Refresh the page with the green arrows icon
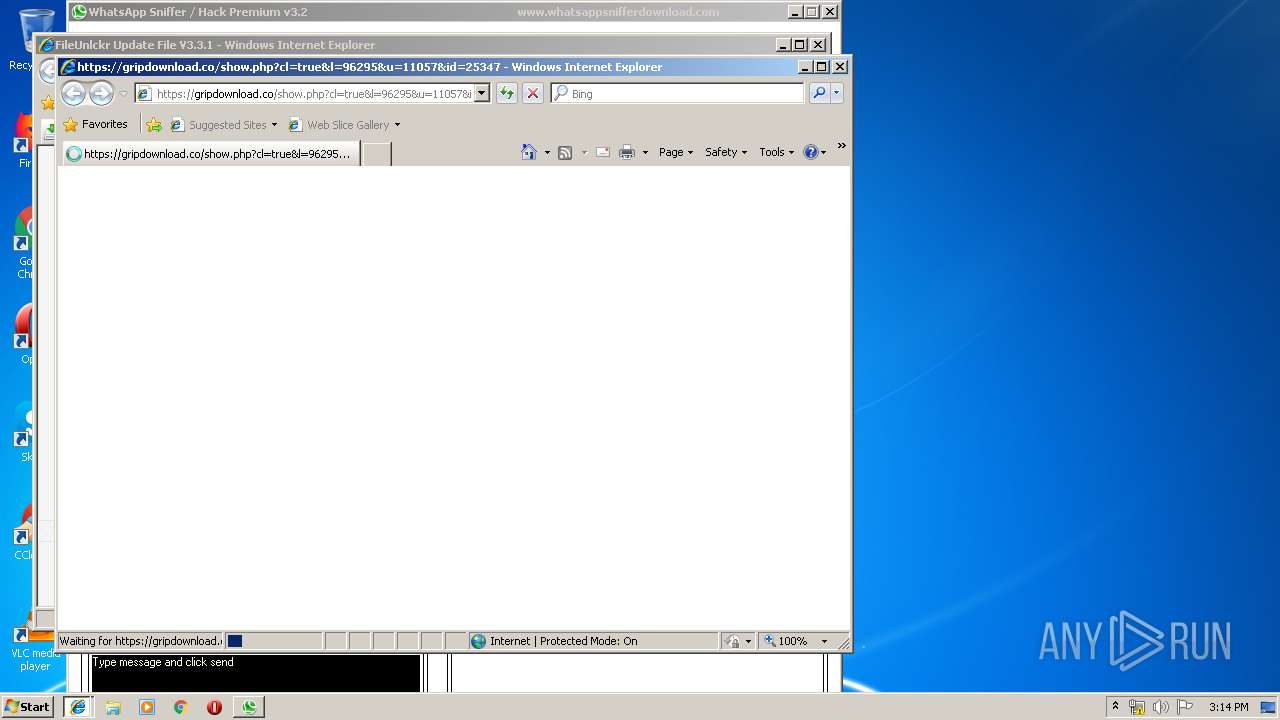Viewport: 1280px width, 720px height. click(507, 94)
